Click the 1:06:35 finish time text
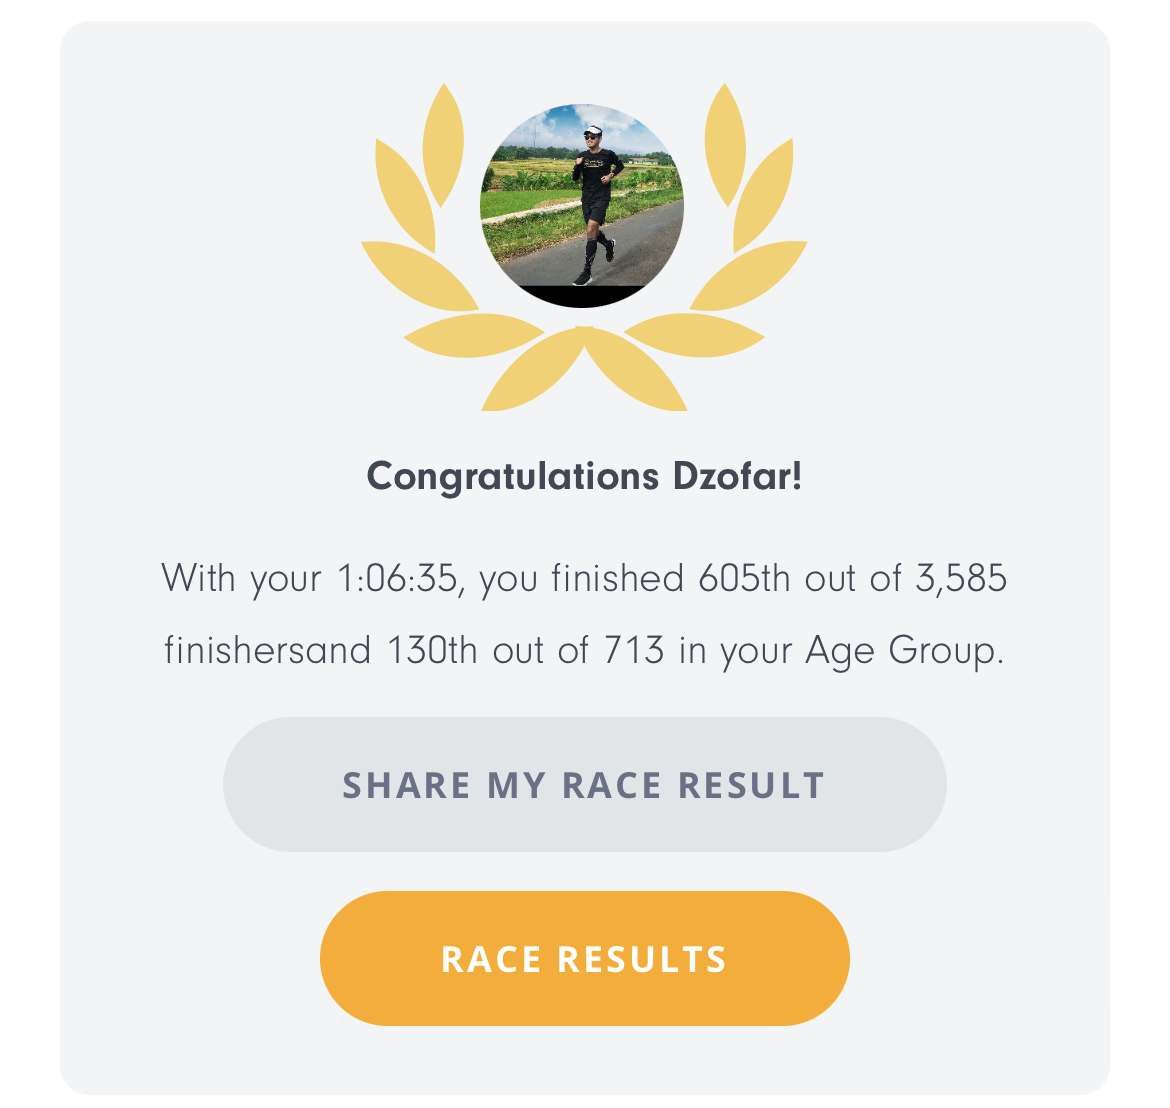 coord(397,578)
